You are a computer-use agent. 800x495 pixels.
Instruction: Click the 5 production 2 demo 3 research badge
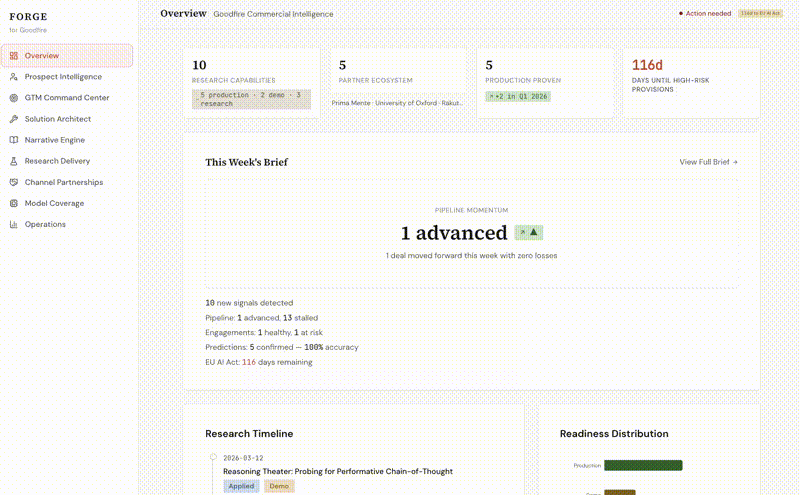pyautogui.click(x=251, y=100)
